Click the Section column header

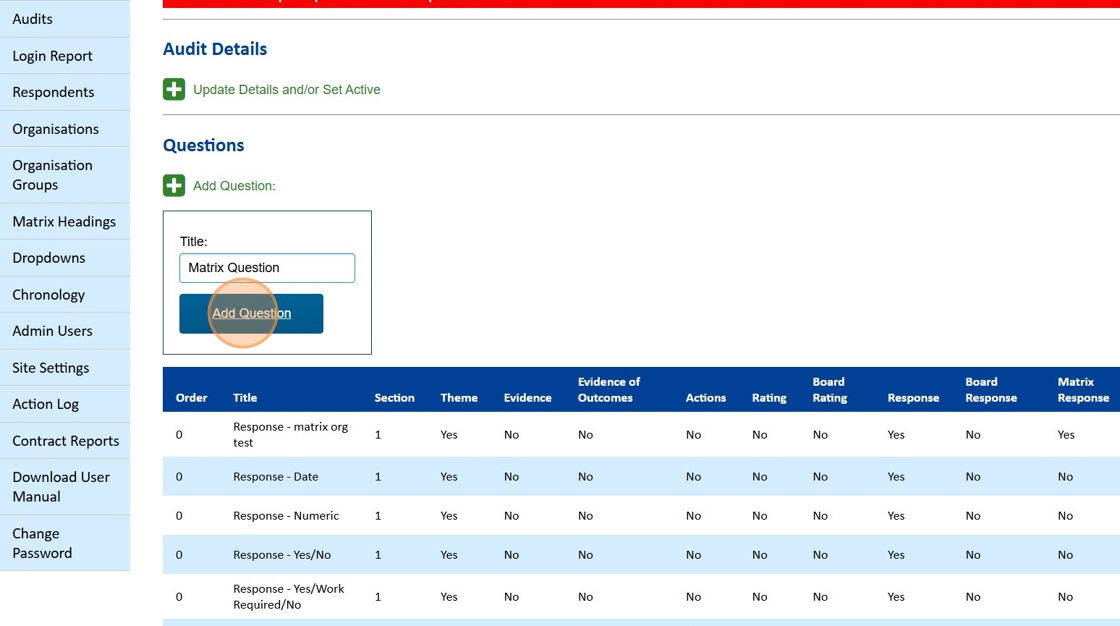coord(394,397)
